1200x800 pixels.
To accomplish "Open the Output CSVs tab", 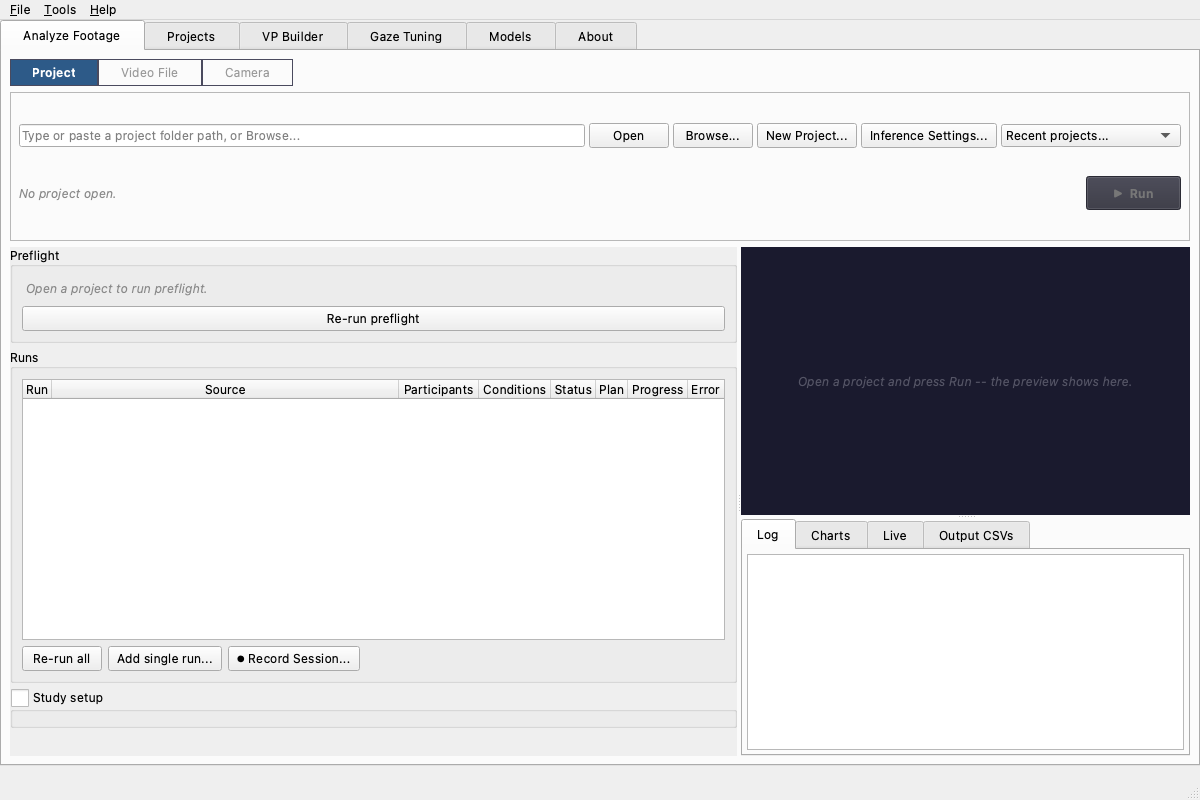I will (x=975, y=535).
